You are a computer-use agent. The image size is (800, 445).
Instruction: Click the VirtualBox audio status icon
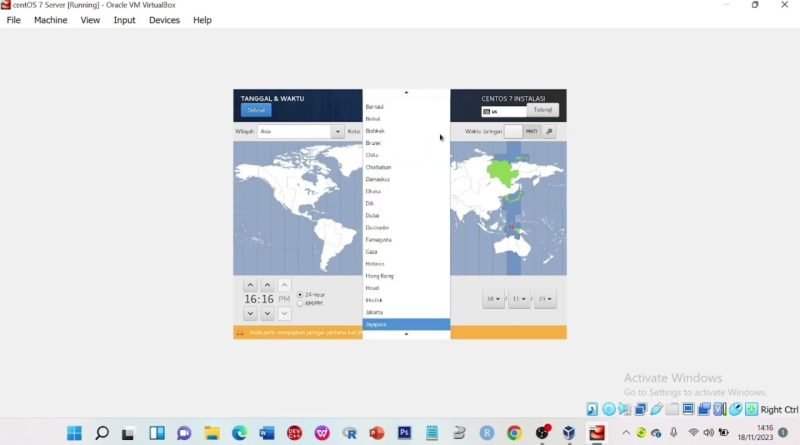point(624,409)
